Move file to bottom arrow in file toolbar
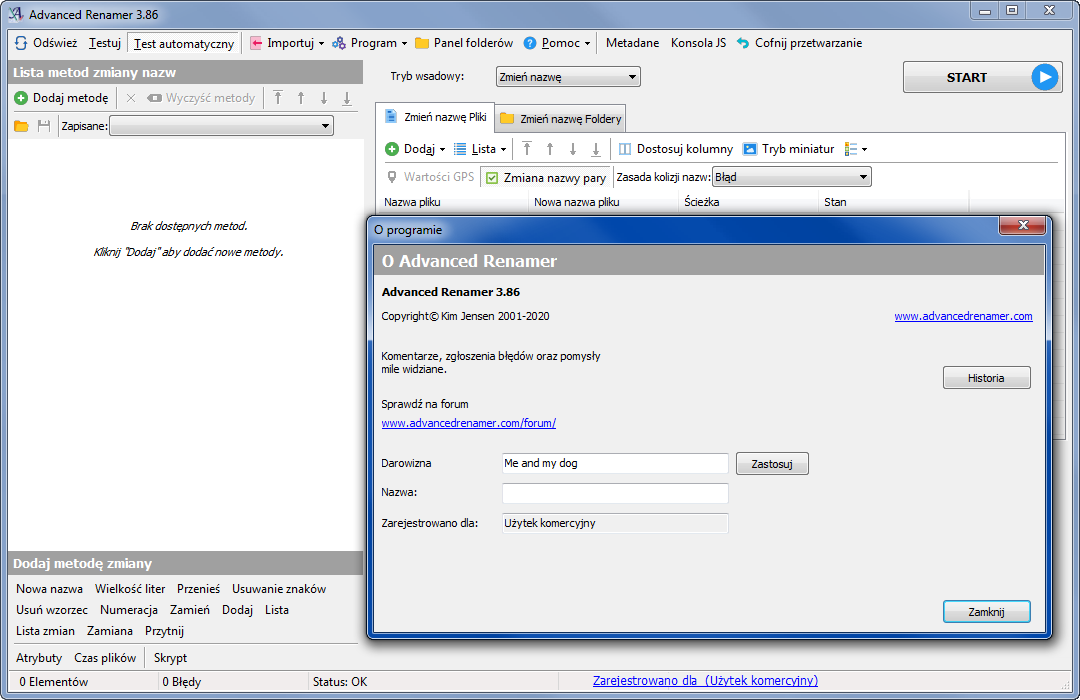 pyautogui.click(x=596, y=149)
